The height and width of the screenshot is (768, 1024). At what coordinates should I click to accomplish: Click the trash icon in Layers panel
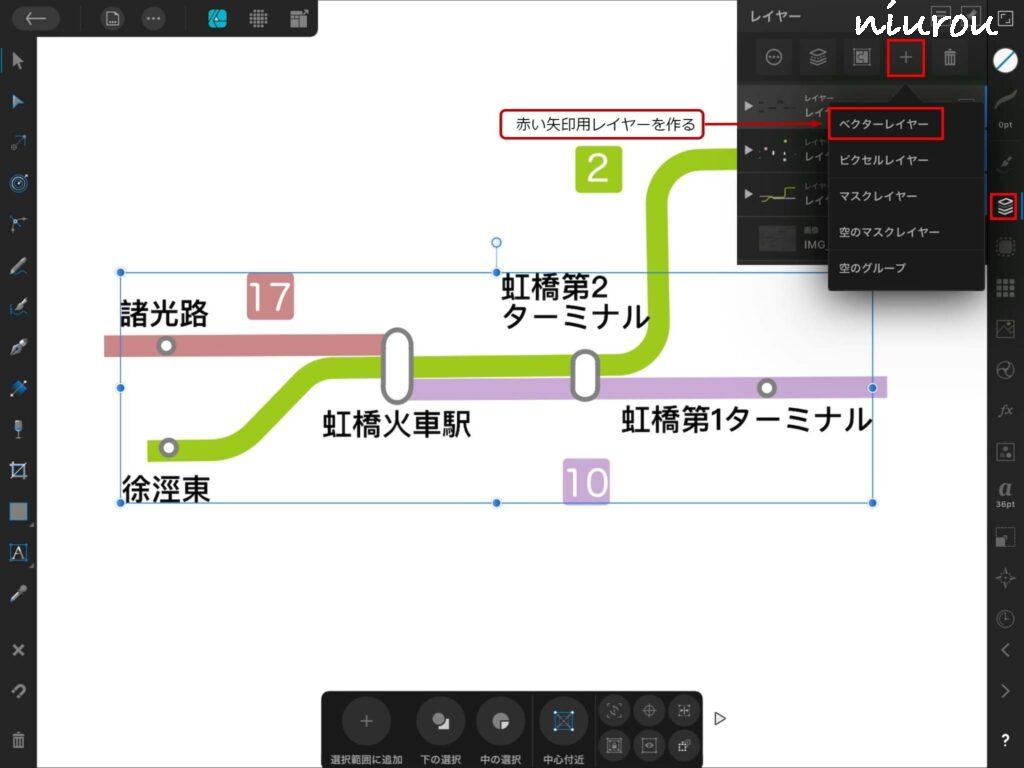pyautogui.click(x=950, y=58)
